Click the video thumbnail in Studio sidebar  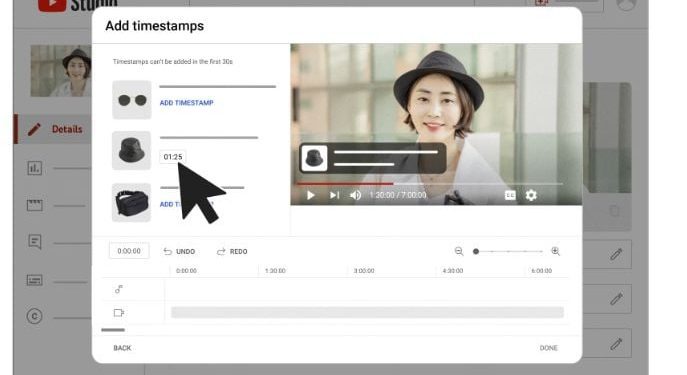click(x=61, y=71)
